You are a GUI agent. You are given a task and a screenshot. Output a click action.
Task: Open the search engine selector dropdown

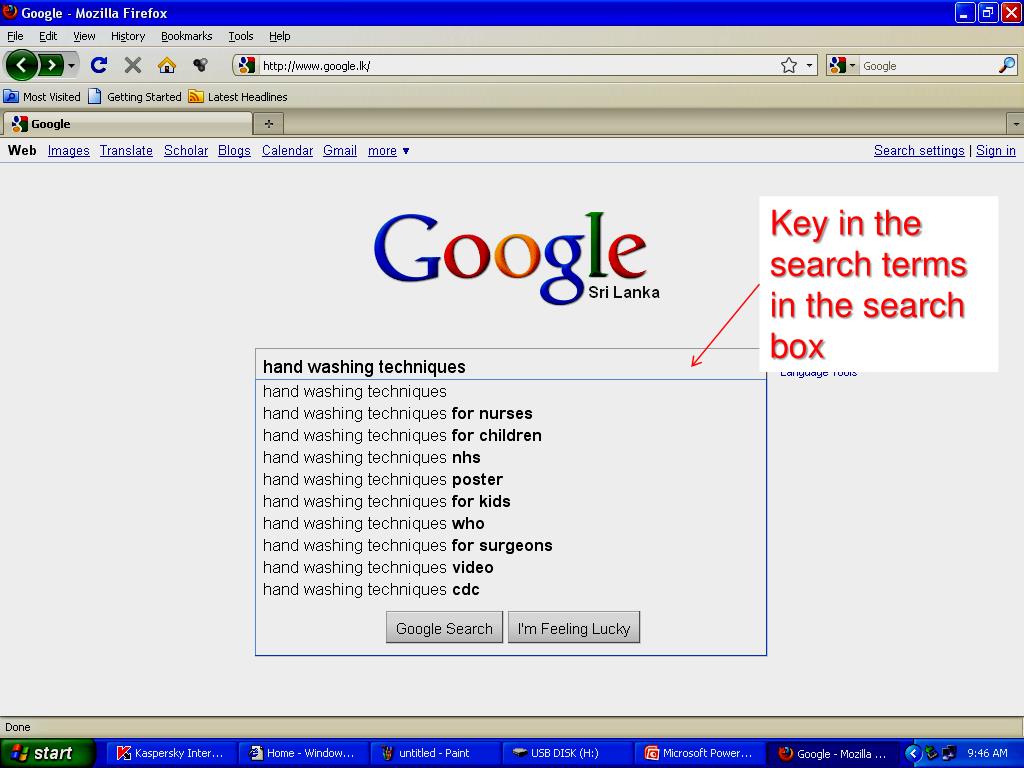point(842,65)
